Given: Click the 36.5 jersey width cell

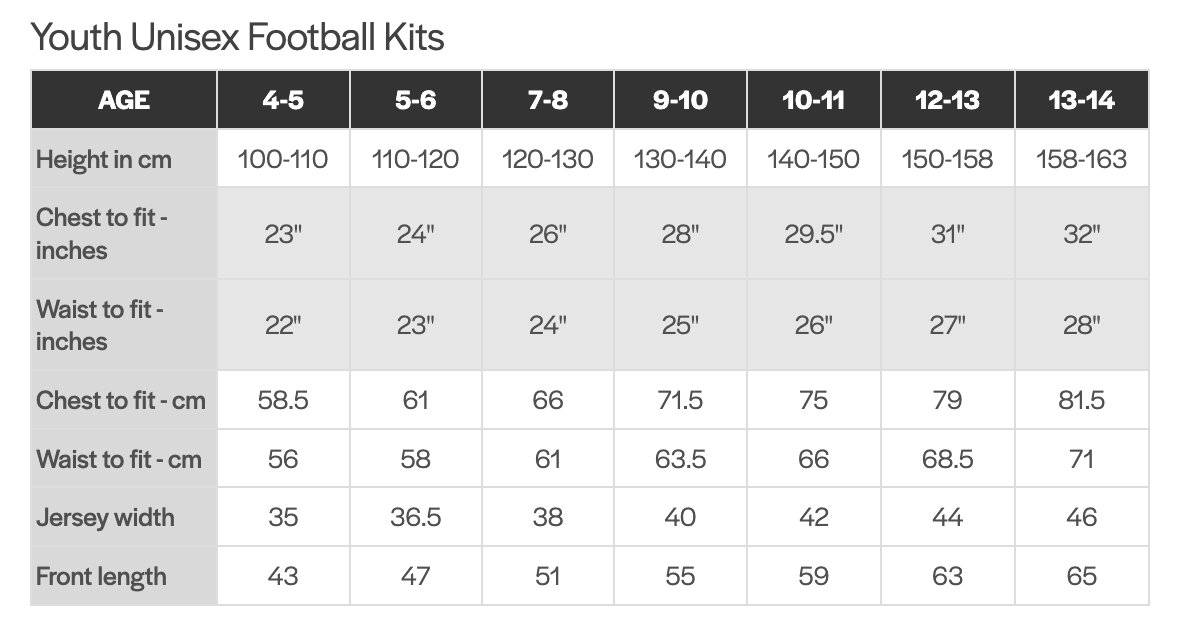Looking at the screenshot, I should (x=415, y=518).
